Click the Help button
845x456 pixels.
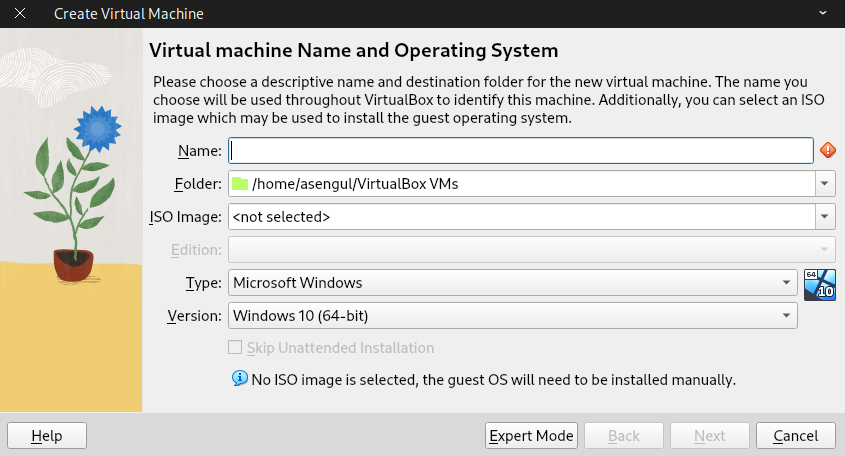click(x=47, y=436)
